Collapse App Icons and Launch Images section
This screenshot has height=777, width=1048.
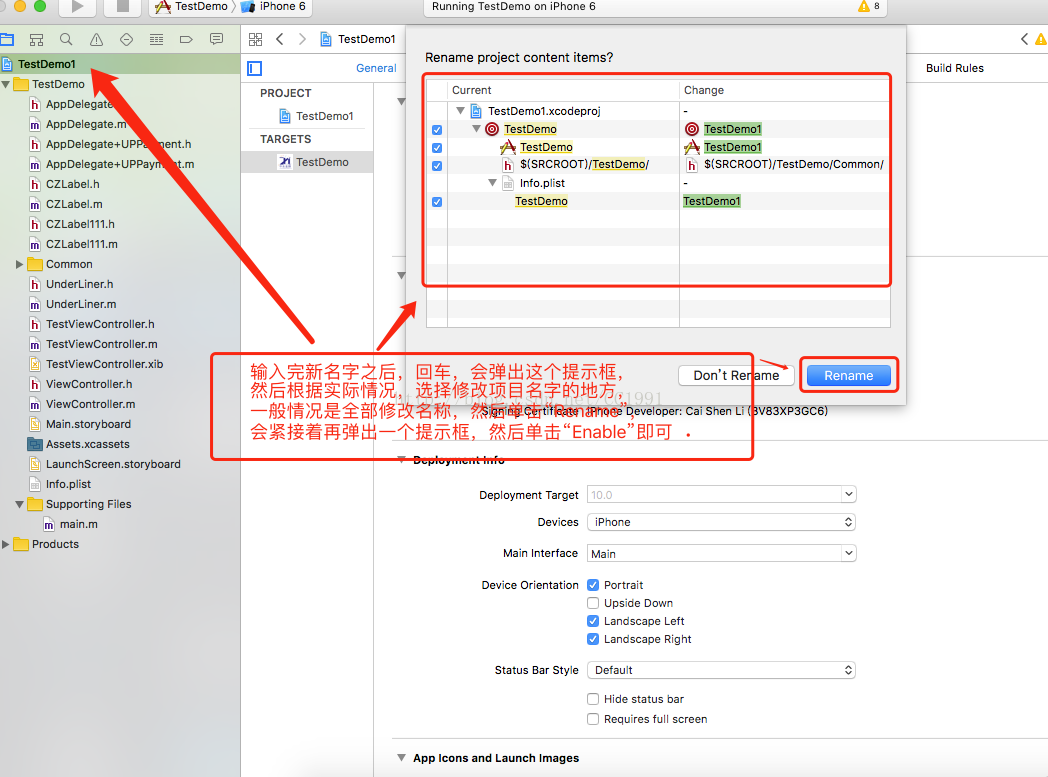click(401, 758)
